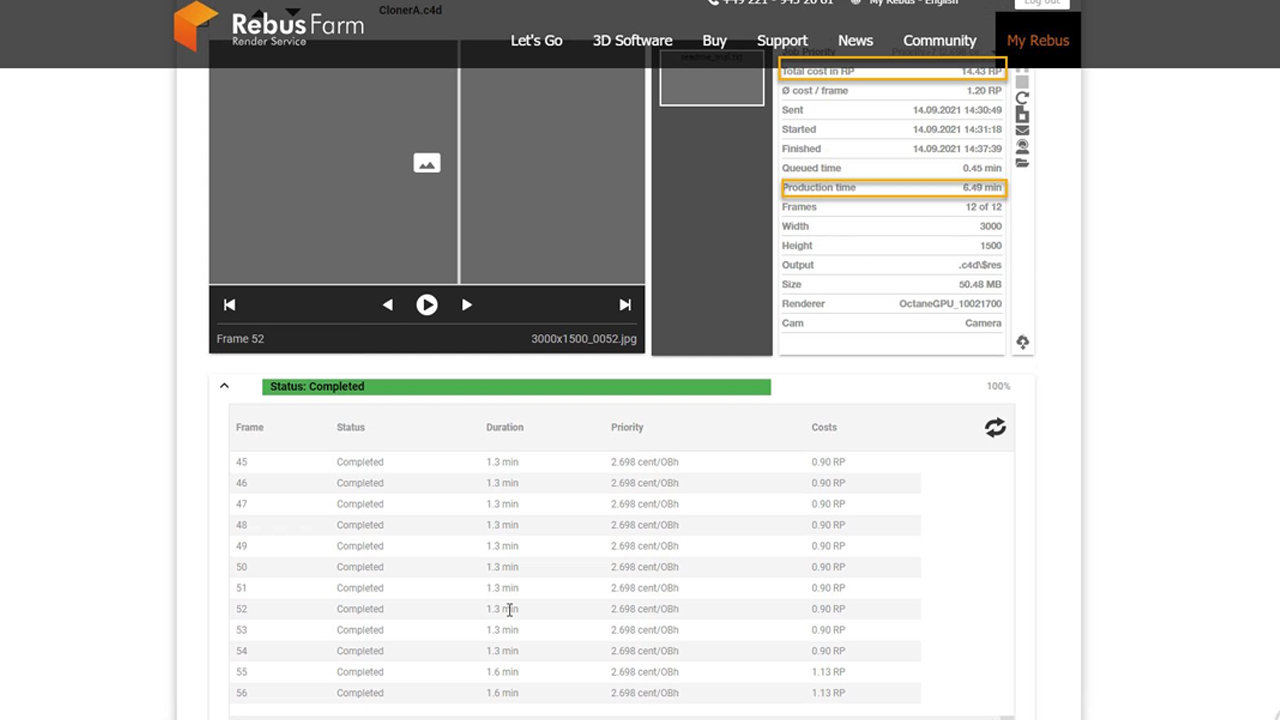Open the 3D Software menu
Viewport: 1280px width, 720px height.
tap(632, 41)
